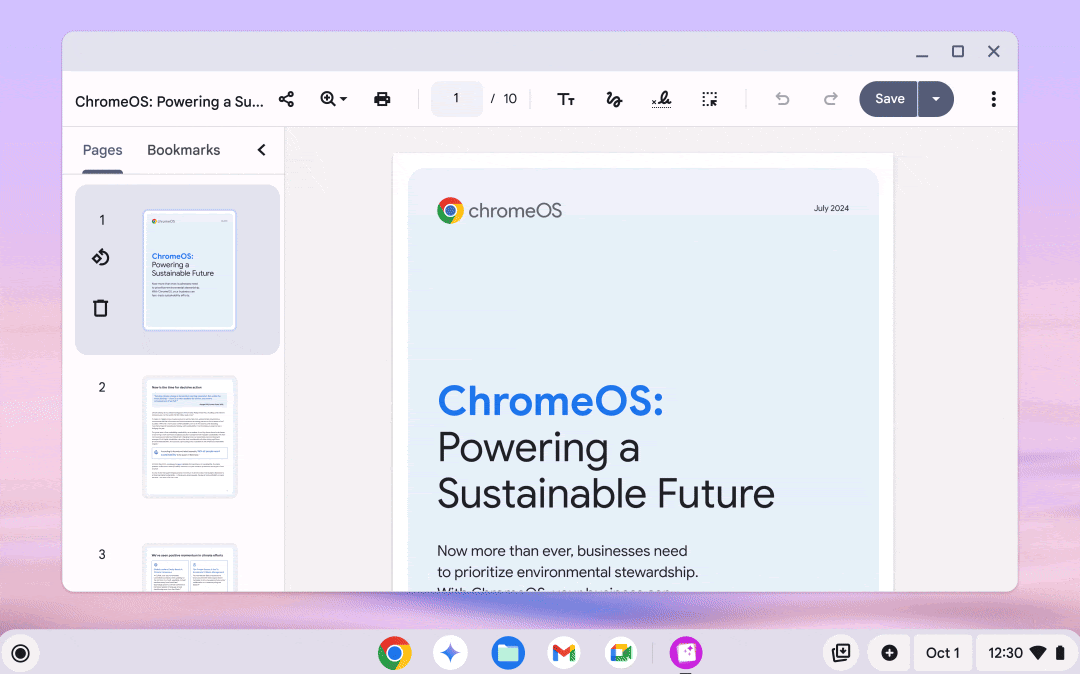Screen dimensions: 1080x674
Task: Click 'Sustainable Future' title line in document
Action: click(606, 494)
